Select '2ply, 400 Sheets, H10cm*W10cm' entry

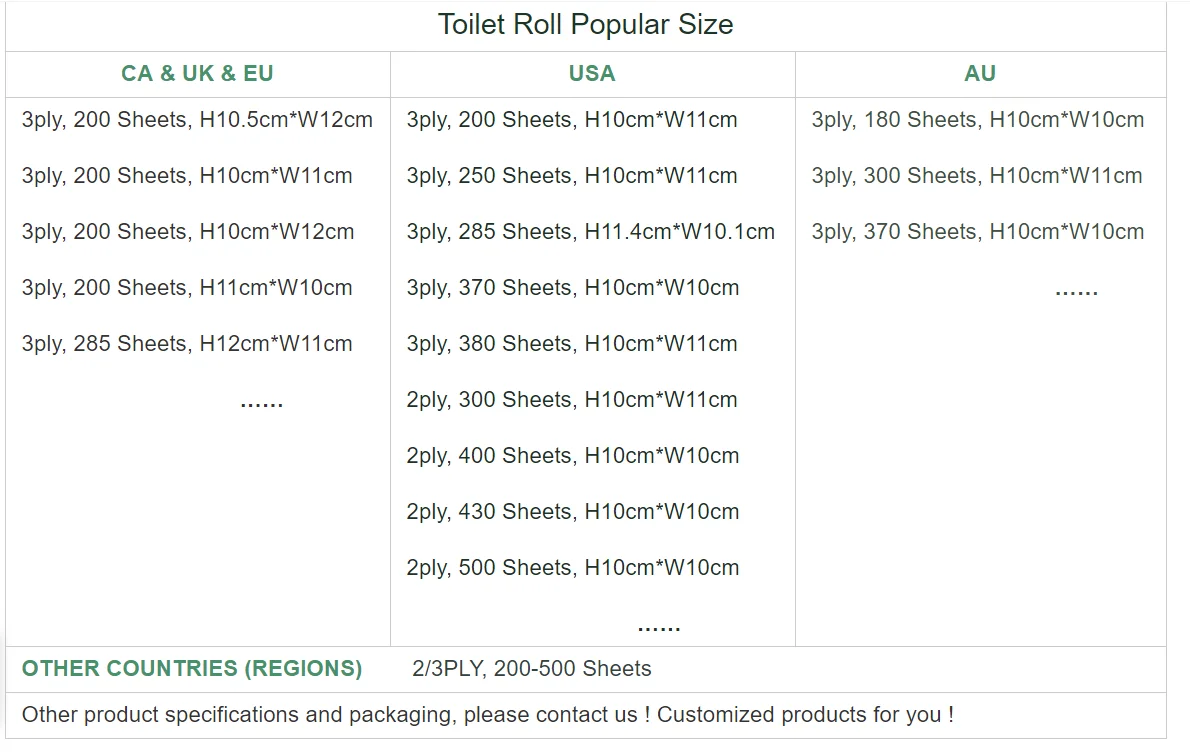(572, 456)
